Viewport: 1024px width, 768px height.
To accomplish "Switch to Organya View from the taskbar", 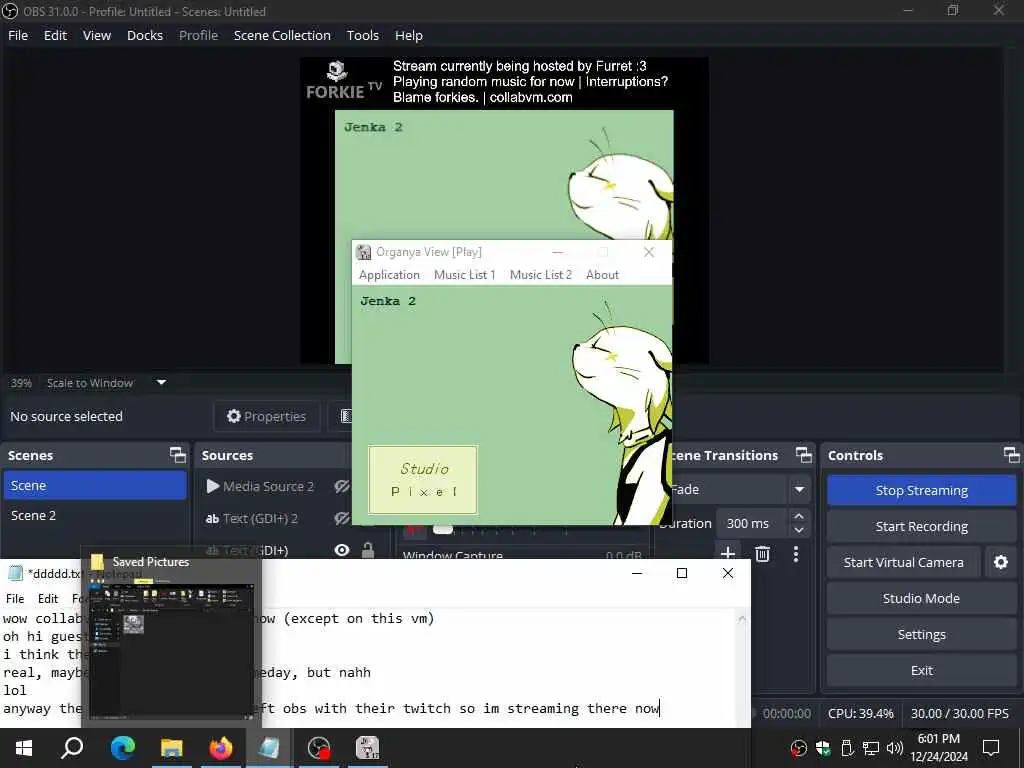I will coord(368,748).
